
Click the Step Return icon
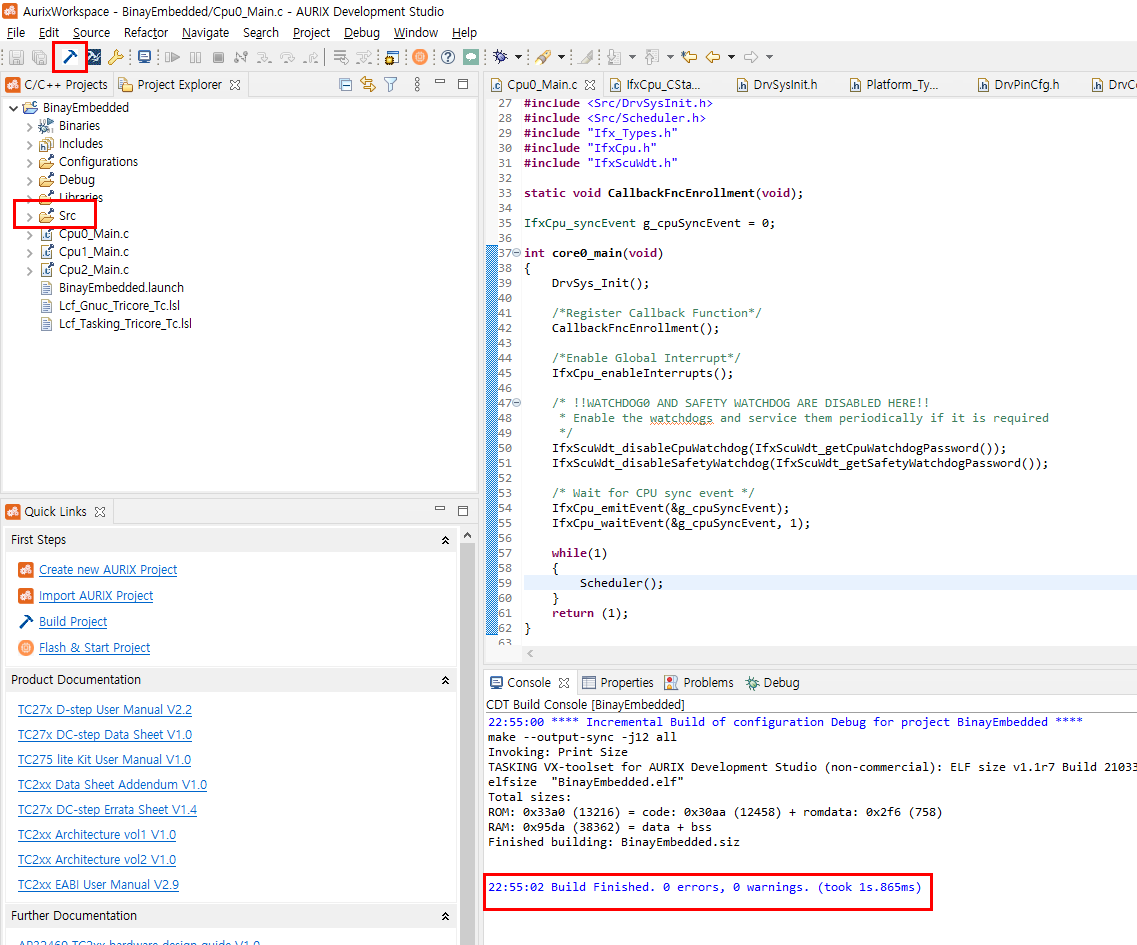click(311, 57)
